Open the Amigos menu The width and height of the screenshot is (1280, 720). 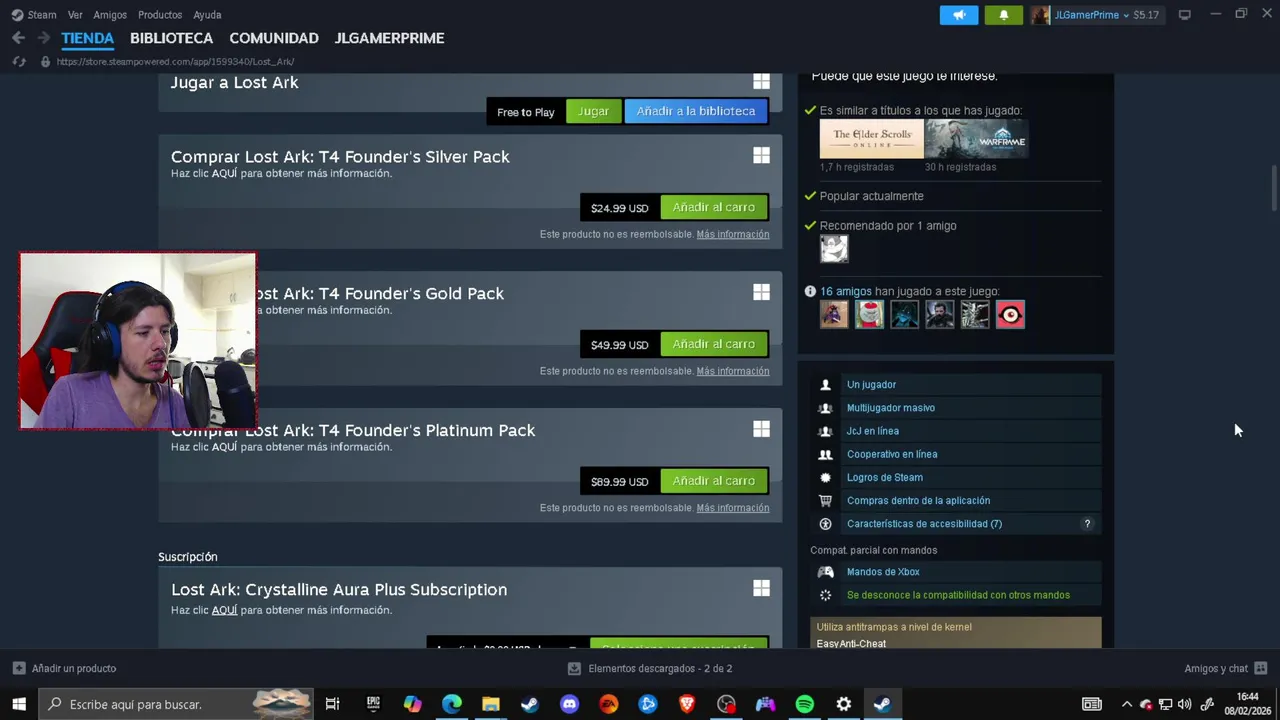click(110, 15)
